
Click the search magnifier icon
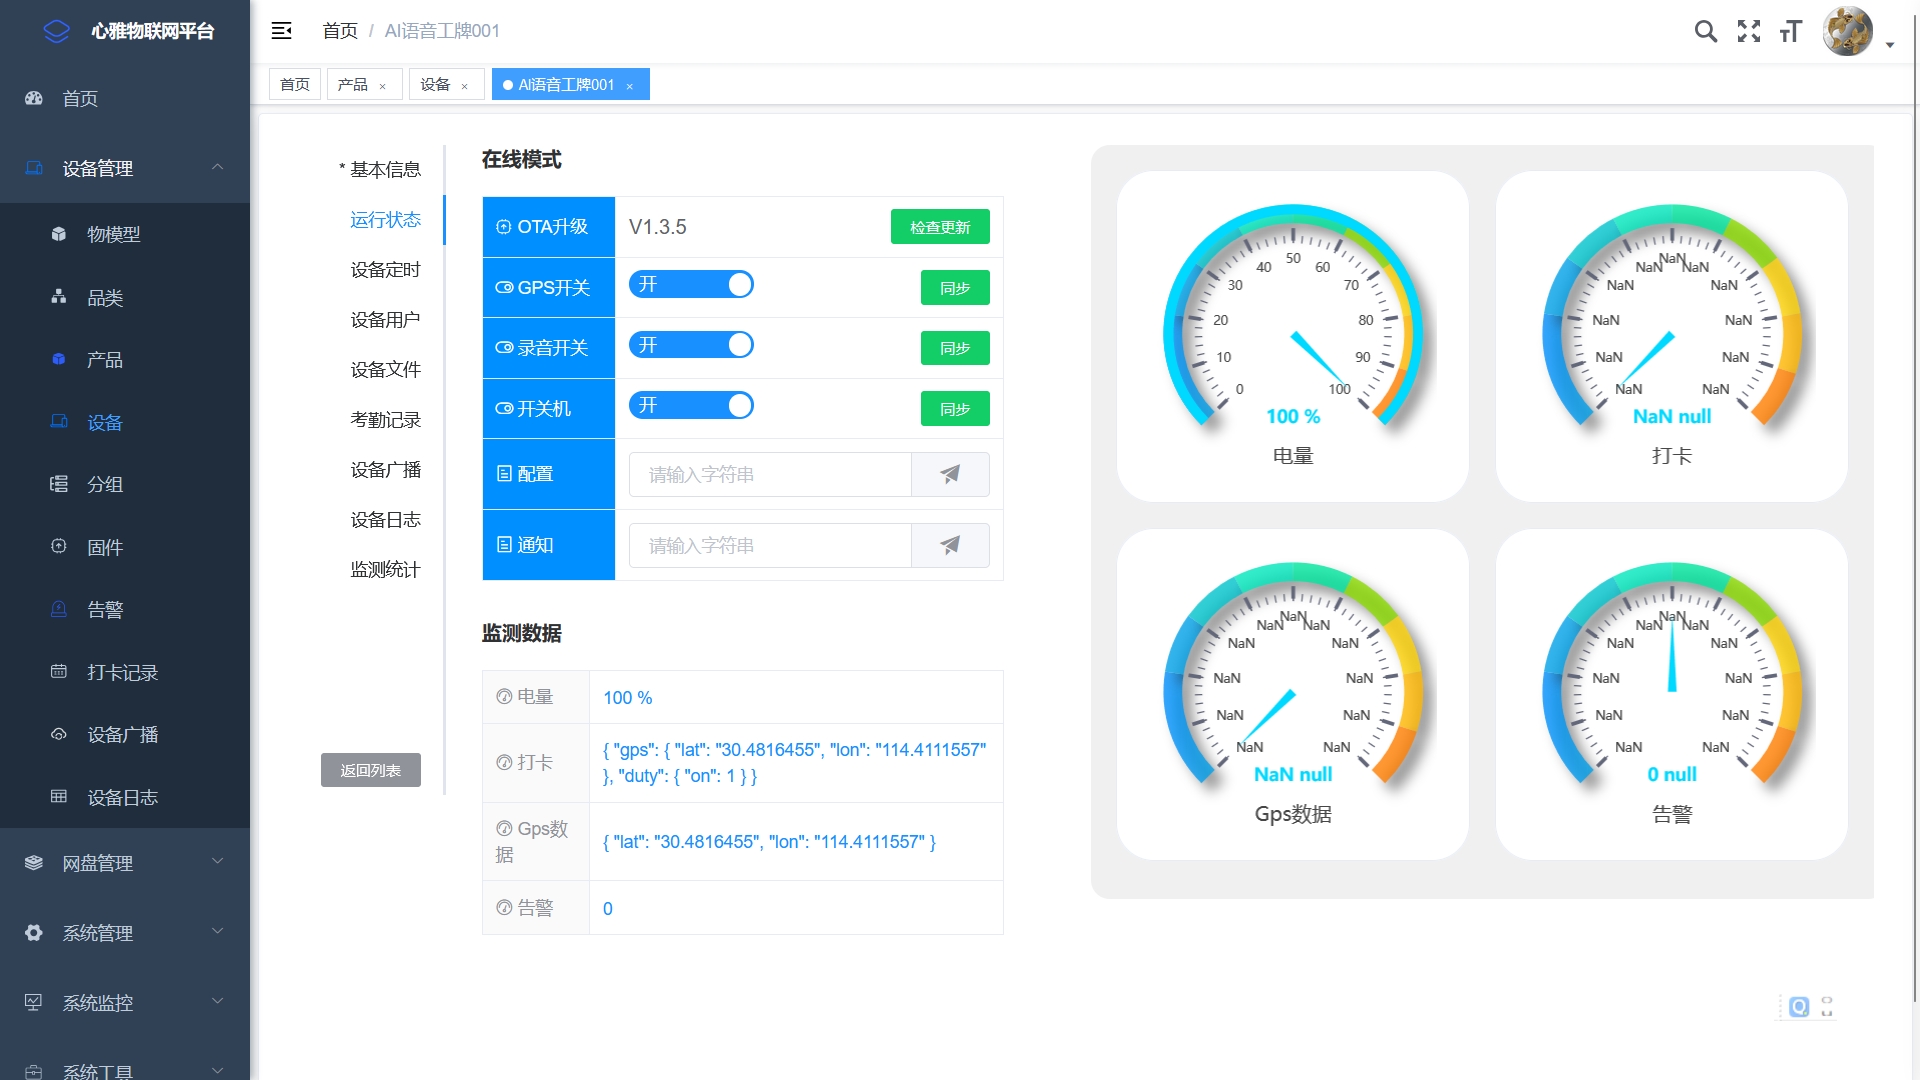1705,32
